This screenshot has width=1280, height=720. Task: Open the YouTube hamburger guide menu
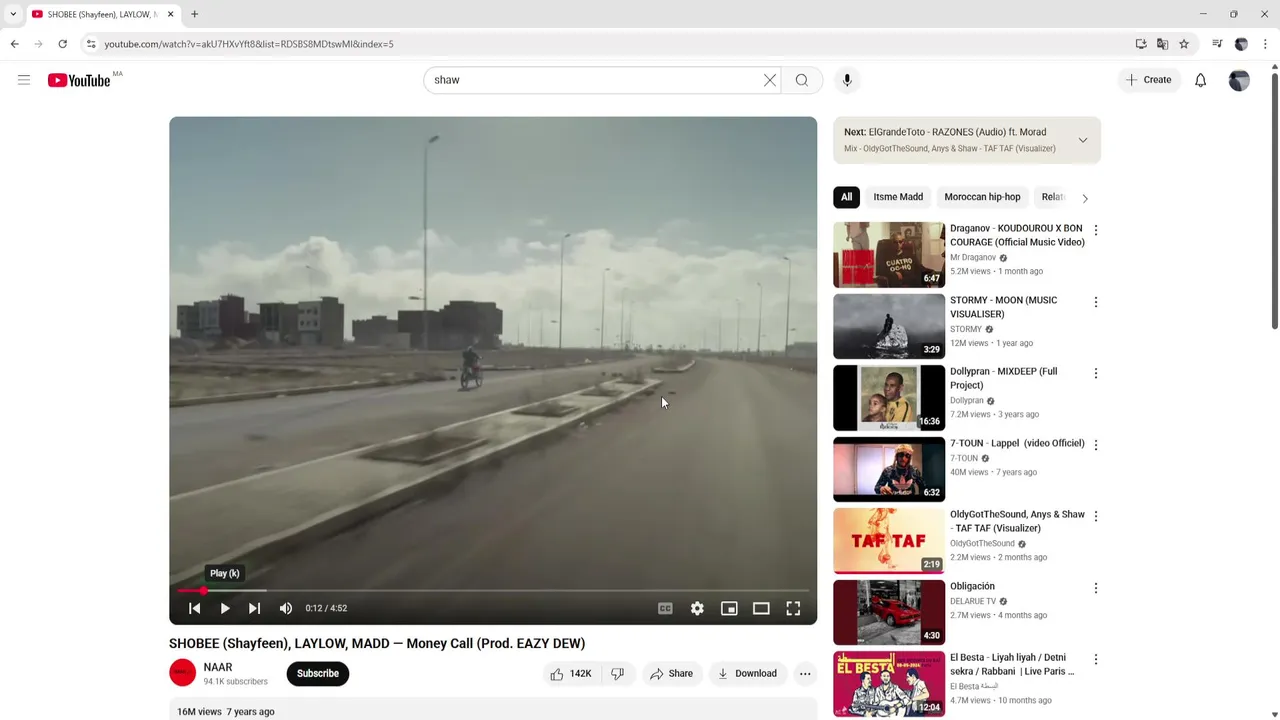pyautogui.click(x=24, y=80)
